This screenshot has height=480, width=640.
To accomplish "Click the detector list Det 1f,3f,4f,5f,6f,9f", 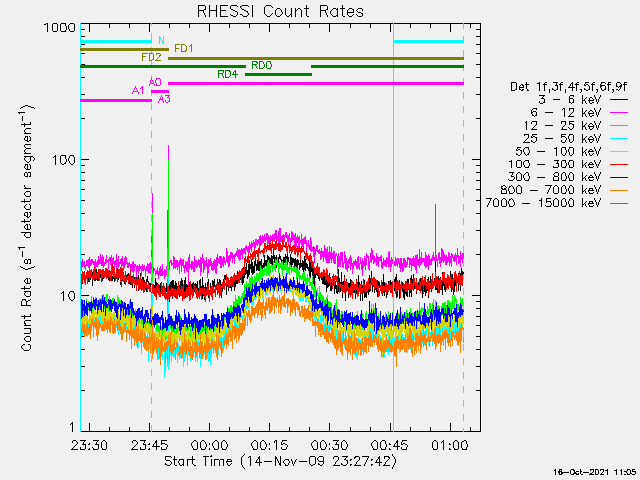I will point(569,87).
